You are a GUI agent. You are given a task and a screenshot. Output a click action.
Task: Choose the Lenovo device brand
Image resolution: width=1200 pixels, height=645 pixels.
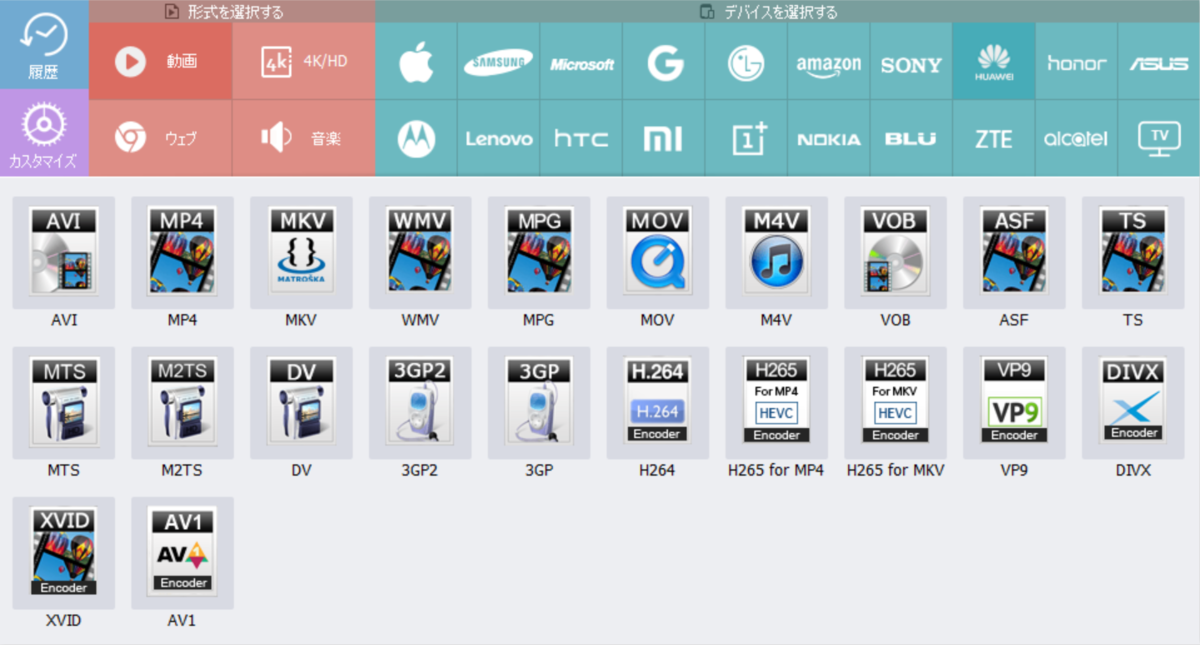point(499,138)
